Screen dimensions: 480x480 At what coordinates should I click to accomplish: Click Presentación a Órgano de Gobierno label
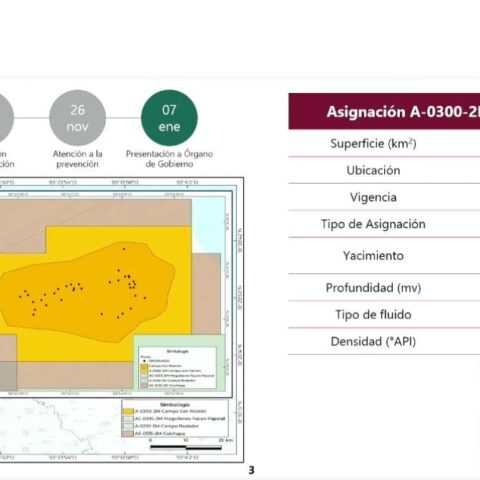click(x=169, y=159)
